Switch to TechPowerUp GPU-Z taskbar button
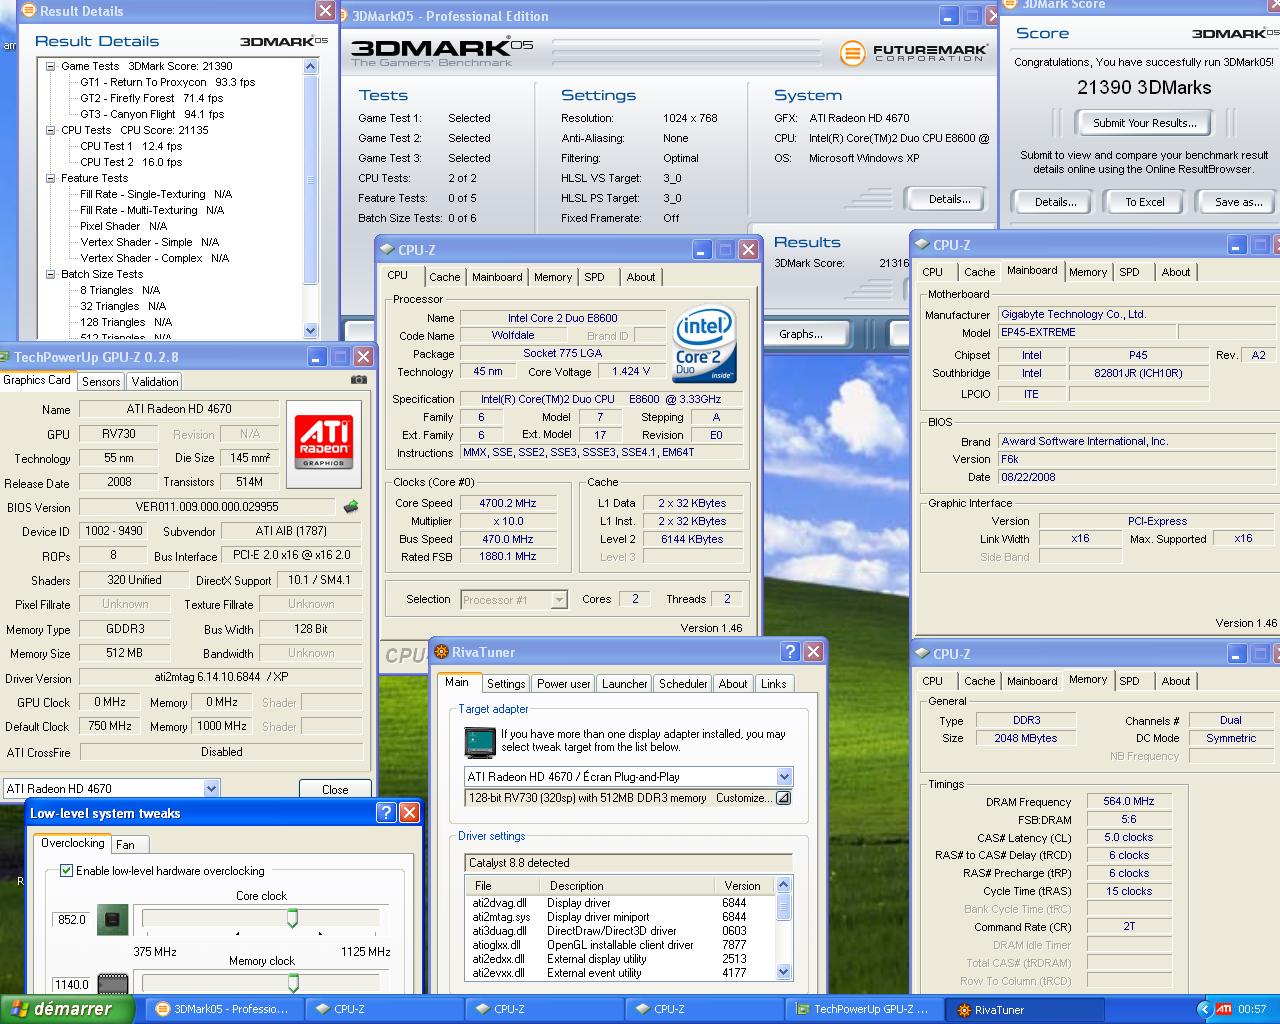This screenshot has height=1024, width=1280. point(862,1009)
